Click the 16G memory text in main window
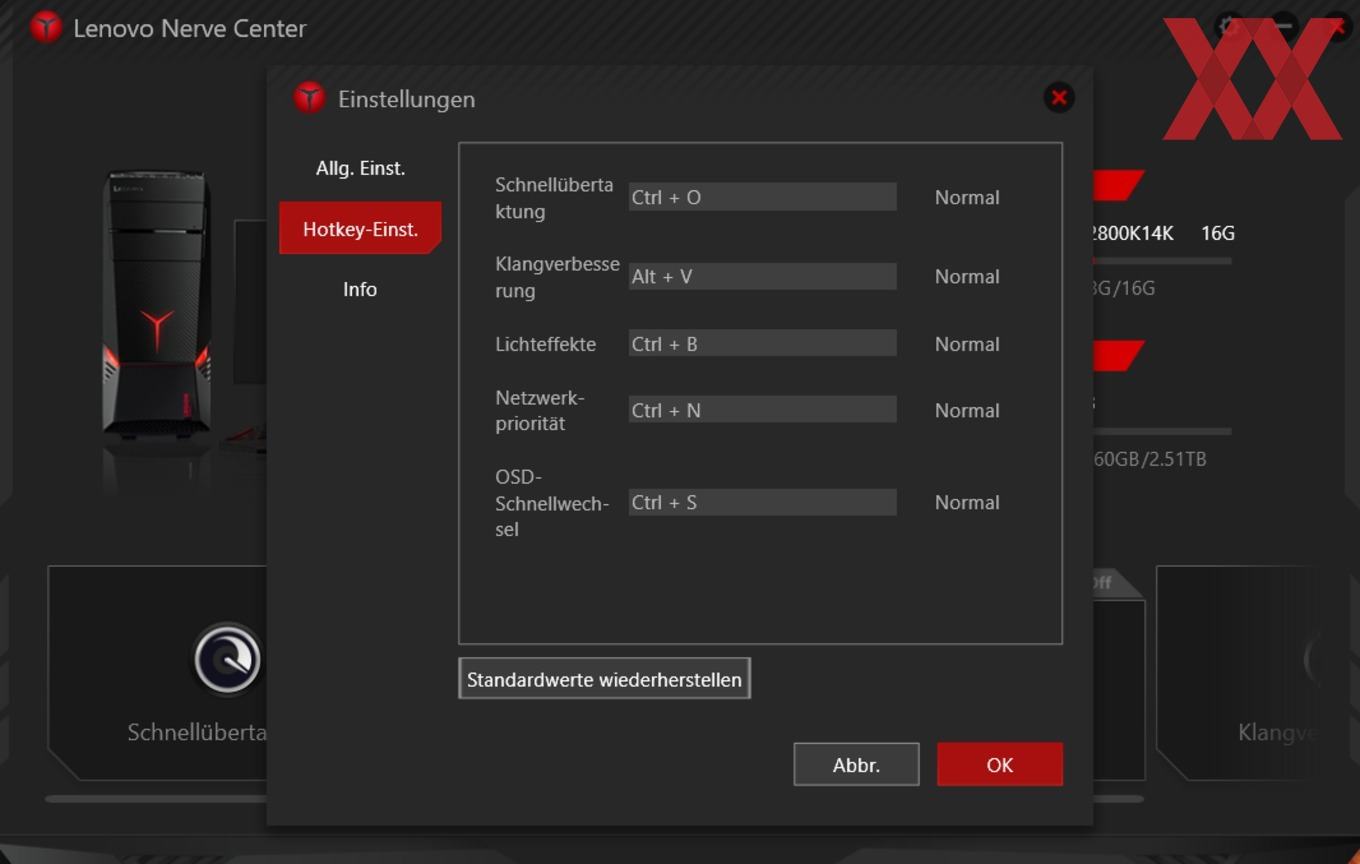 [1218, 233]
